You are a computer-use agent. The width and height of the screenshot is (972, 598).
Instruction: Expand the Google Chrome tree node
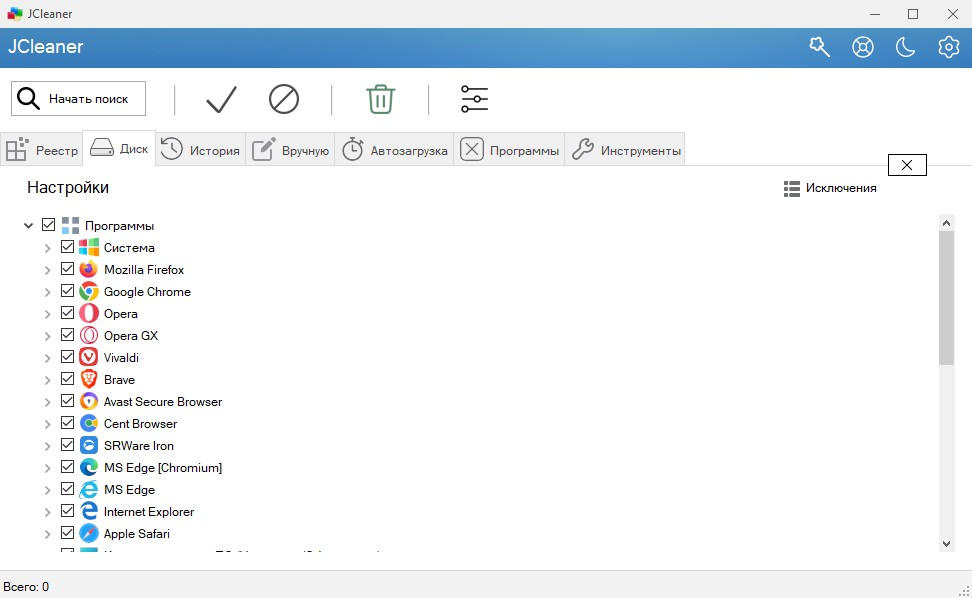(47, 292)
